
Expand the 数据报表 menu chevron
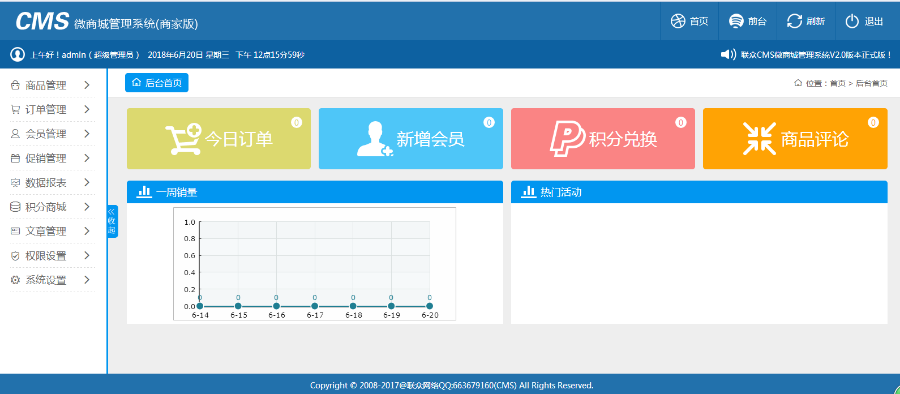click(x=87, y=183)
